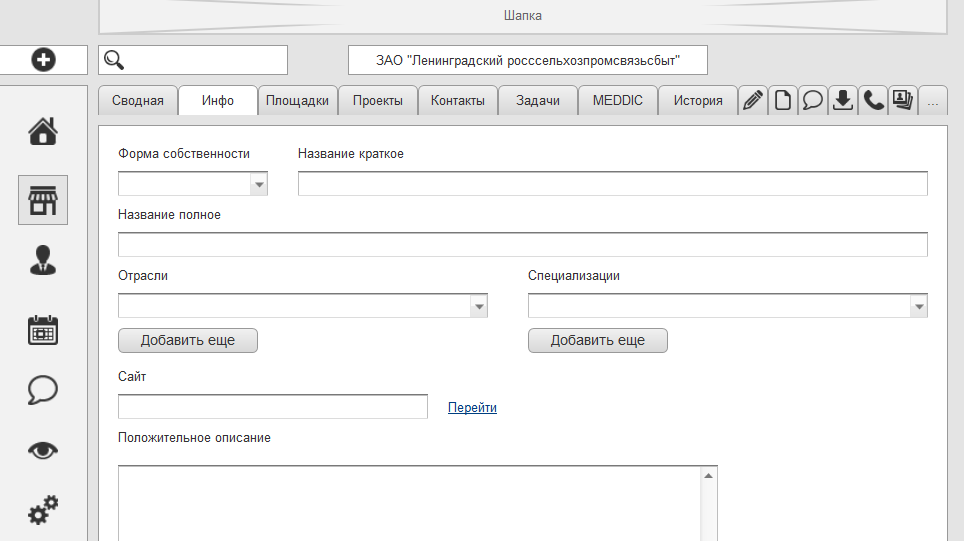Switch to the Проекты tab
The width and height of the screenshot is (964, 541).
pyautogui.click(x=378, y=100)
